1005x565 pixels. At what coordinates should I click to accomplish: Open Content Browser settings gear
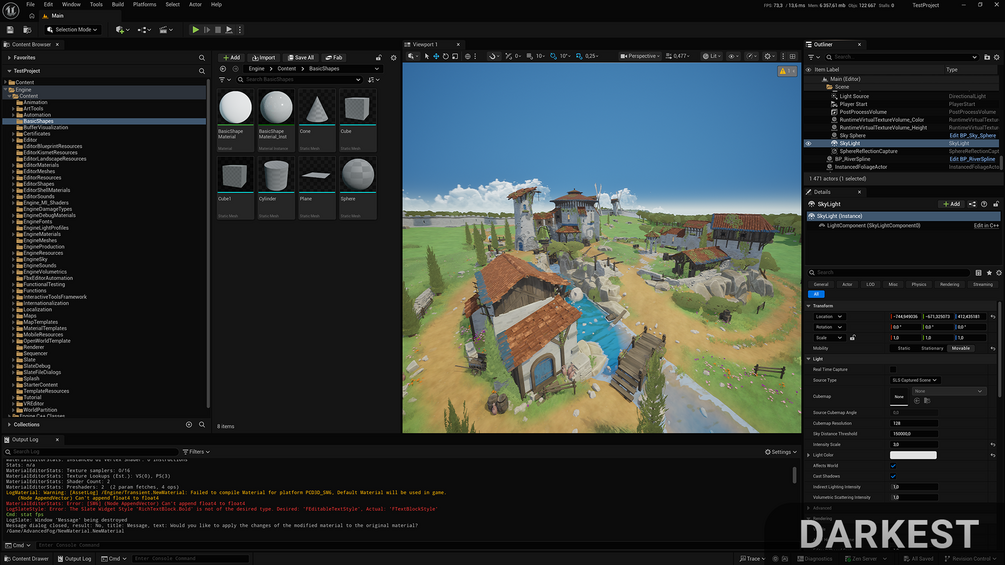click(x=394, y=58)
